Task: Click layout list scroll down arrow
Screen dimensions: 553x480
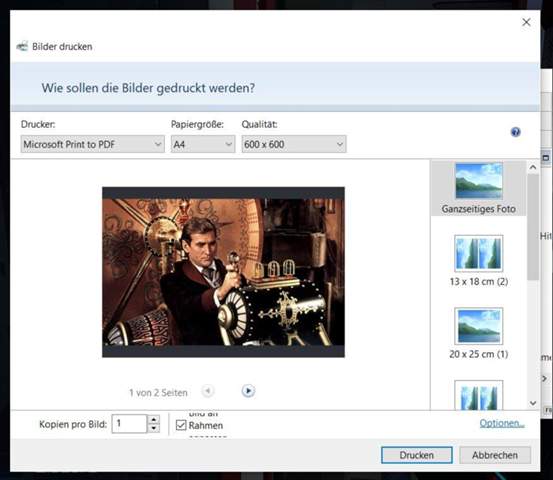Action: click(533, 403)
